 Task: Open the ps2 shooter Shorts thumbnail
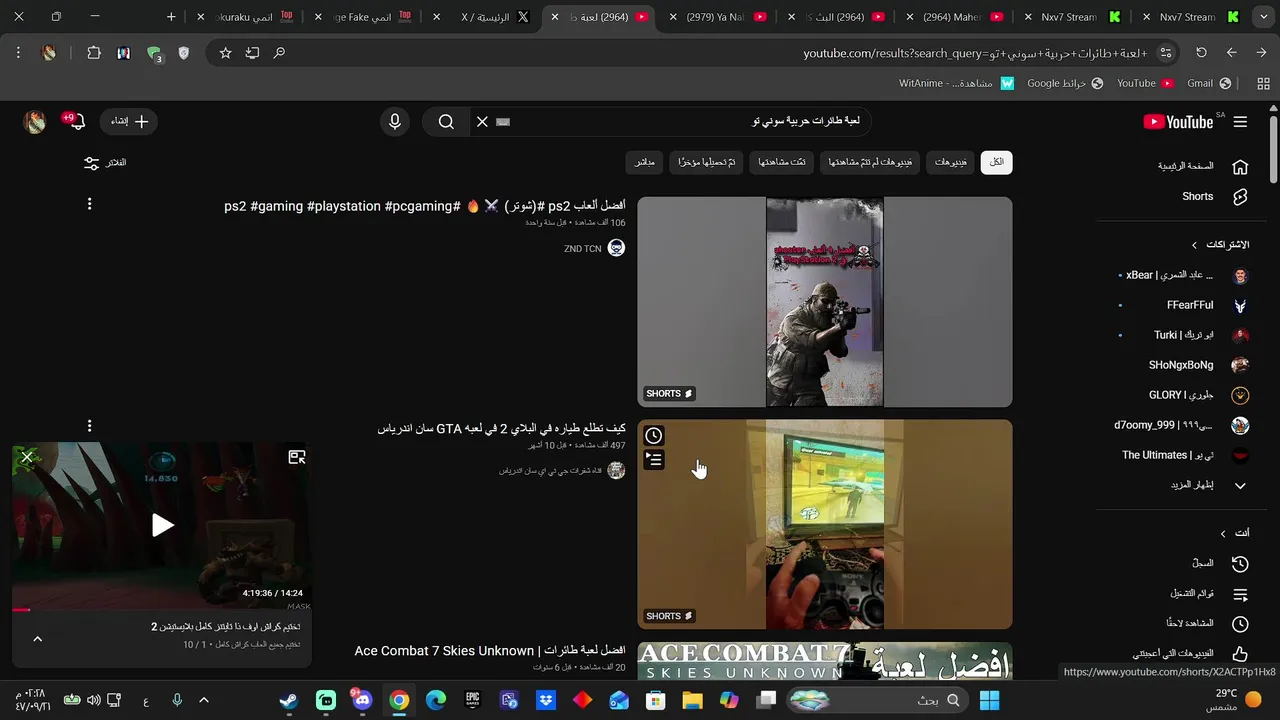point(825,302)
